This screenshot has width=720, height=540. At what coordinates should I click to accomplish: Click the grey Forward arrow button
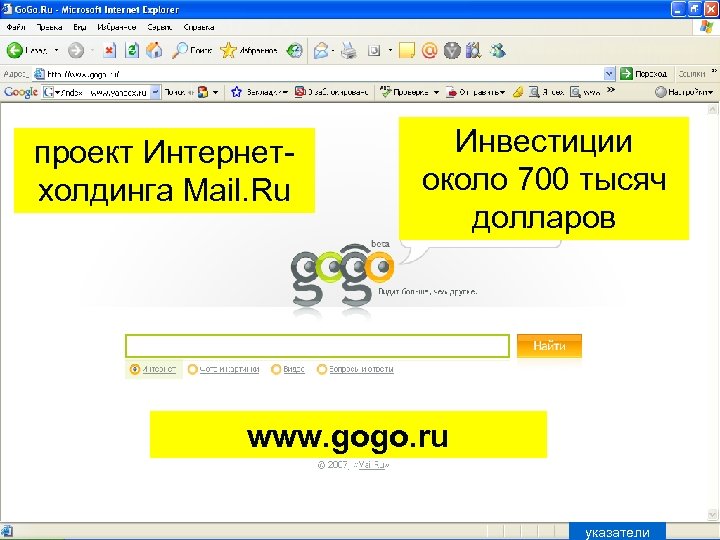click(x=76, y=51)
